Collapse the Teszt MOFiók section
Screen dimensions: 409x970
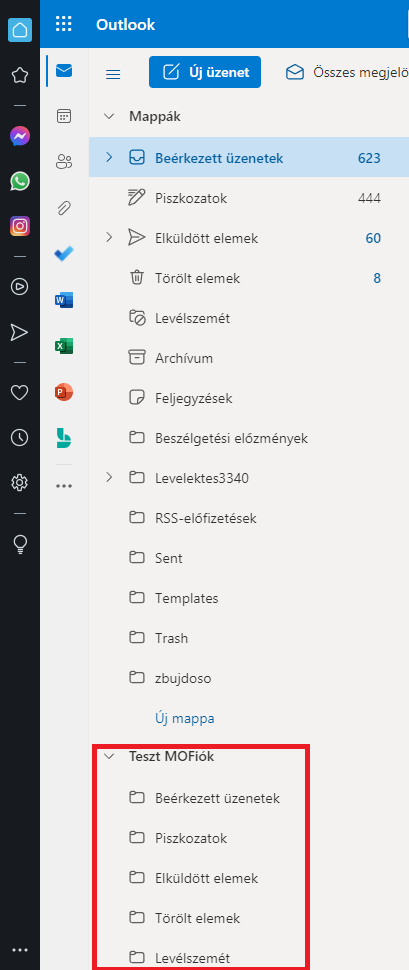(x=110, y=755)
